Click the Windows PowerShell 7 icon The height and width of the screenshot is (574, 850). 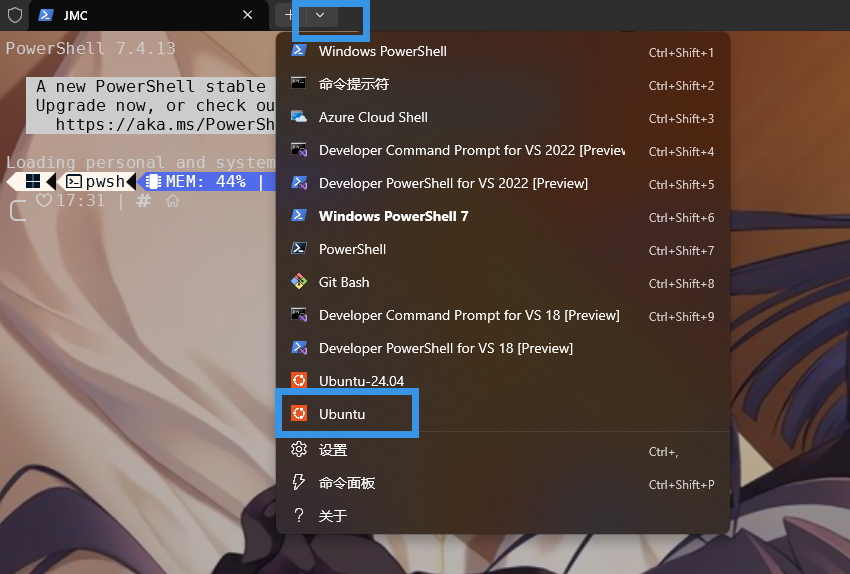coord(299,215)
